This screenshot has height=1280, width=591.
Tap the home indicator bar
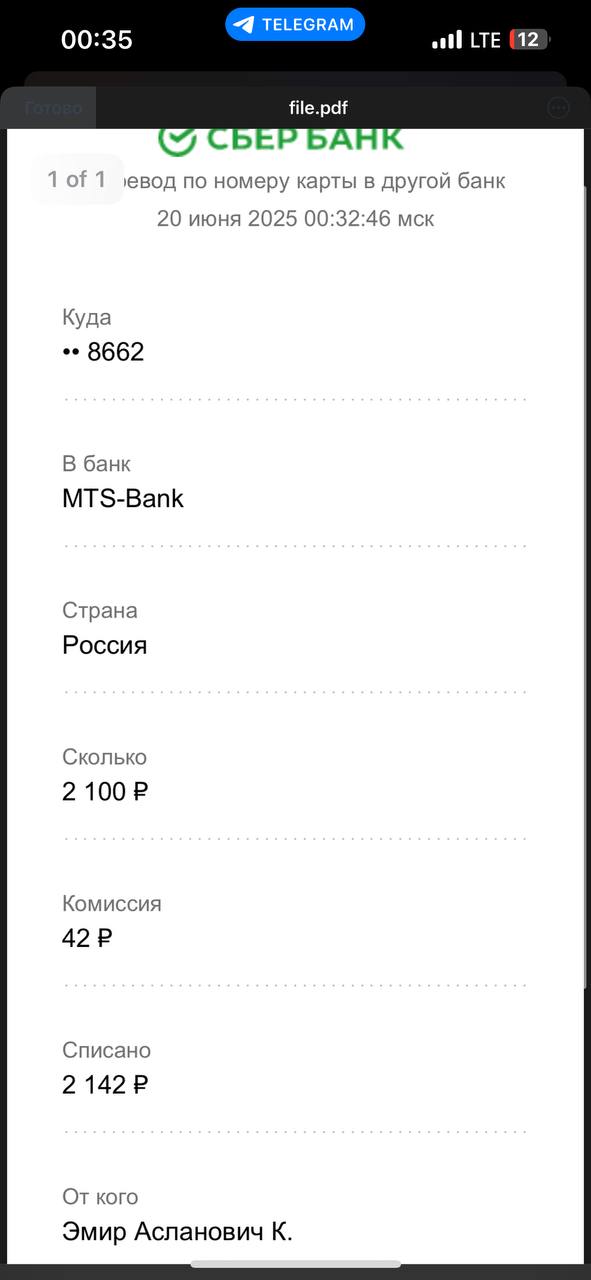[295, 1267]
